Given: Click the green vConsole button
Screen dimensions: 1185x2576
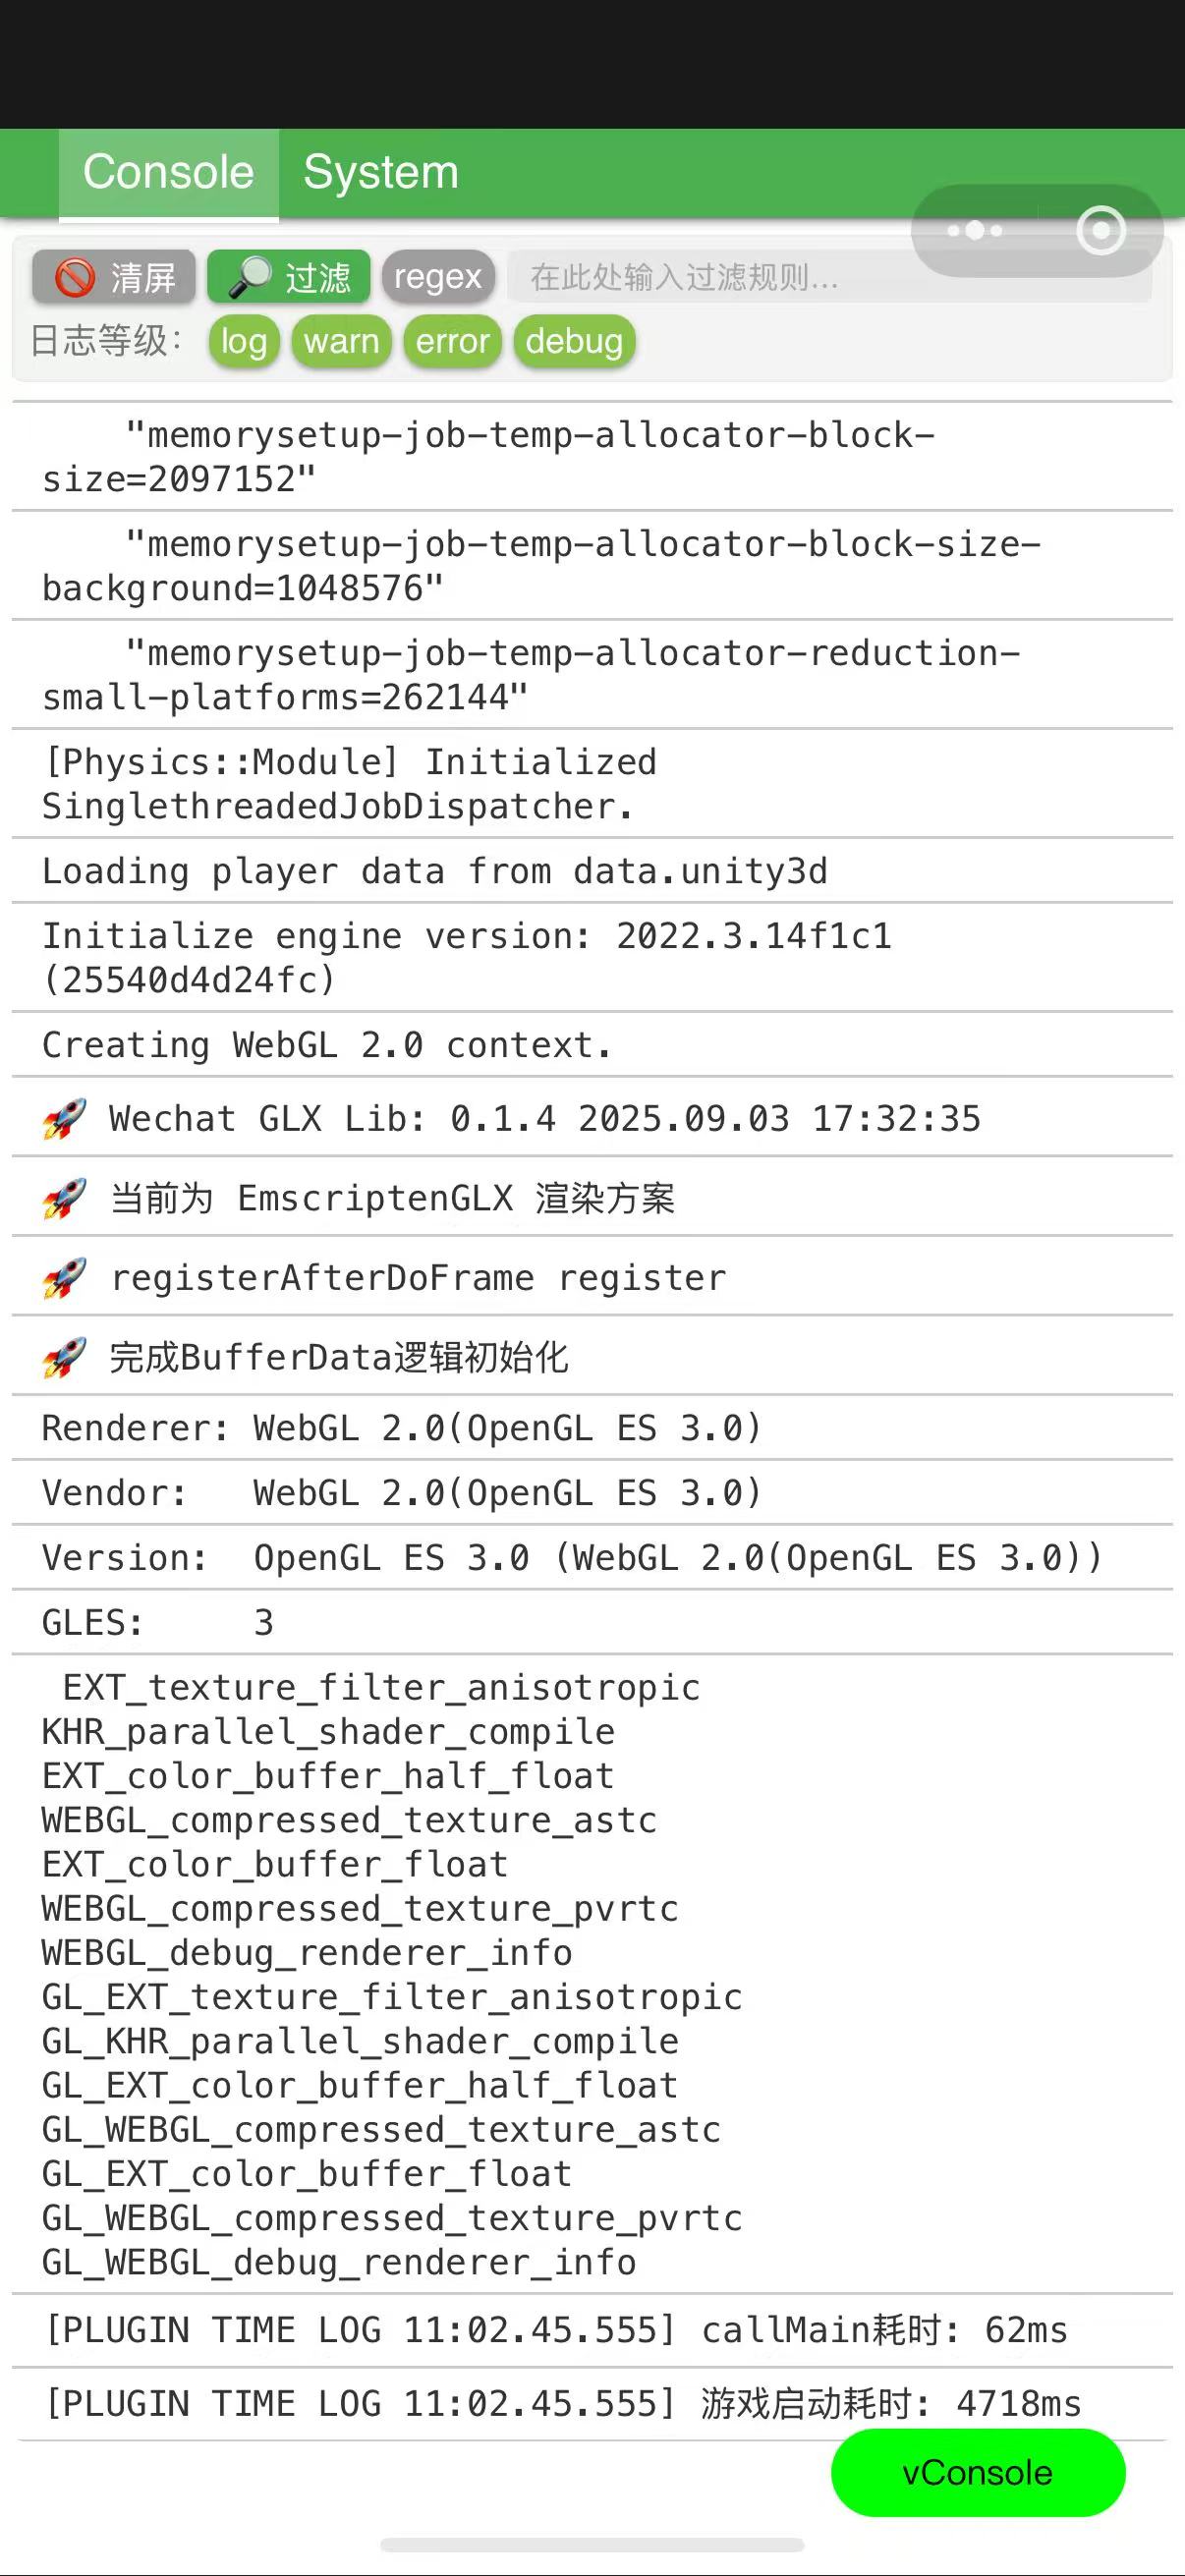Looking at the screenshot, I should [978, 2472].
